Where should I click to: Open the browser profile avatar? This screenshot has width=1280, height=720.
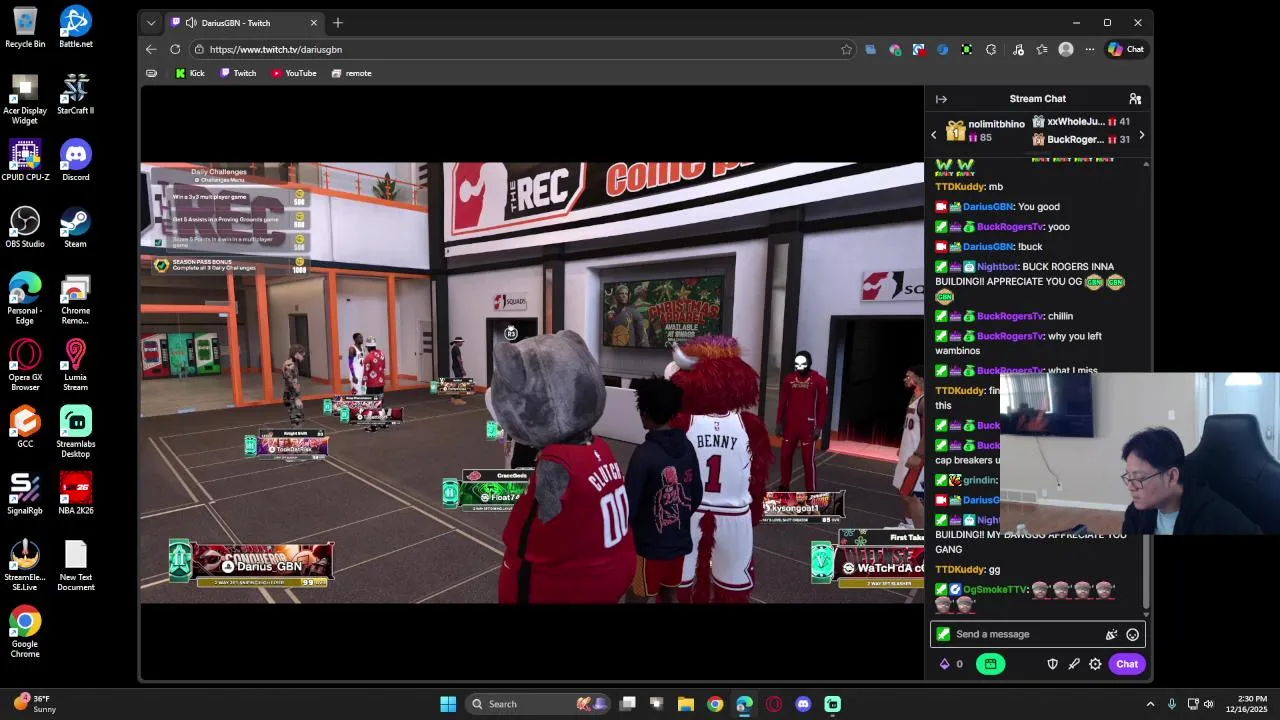coord(1066,49)
